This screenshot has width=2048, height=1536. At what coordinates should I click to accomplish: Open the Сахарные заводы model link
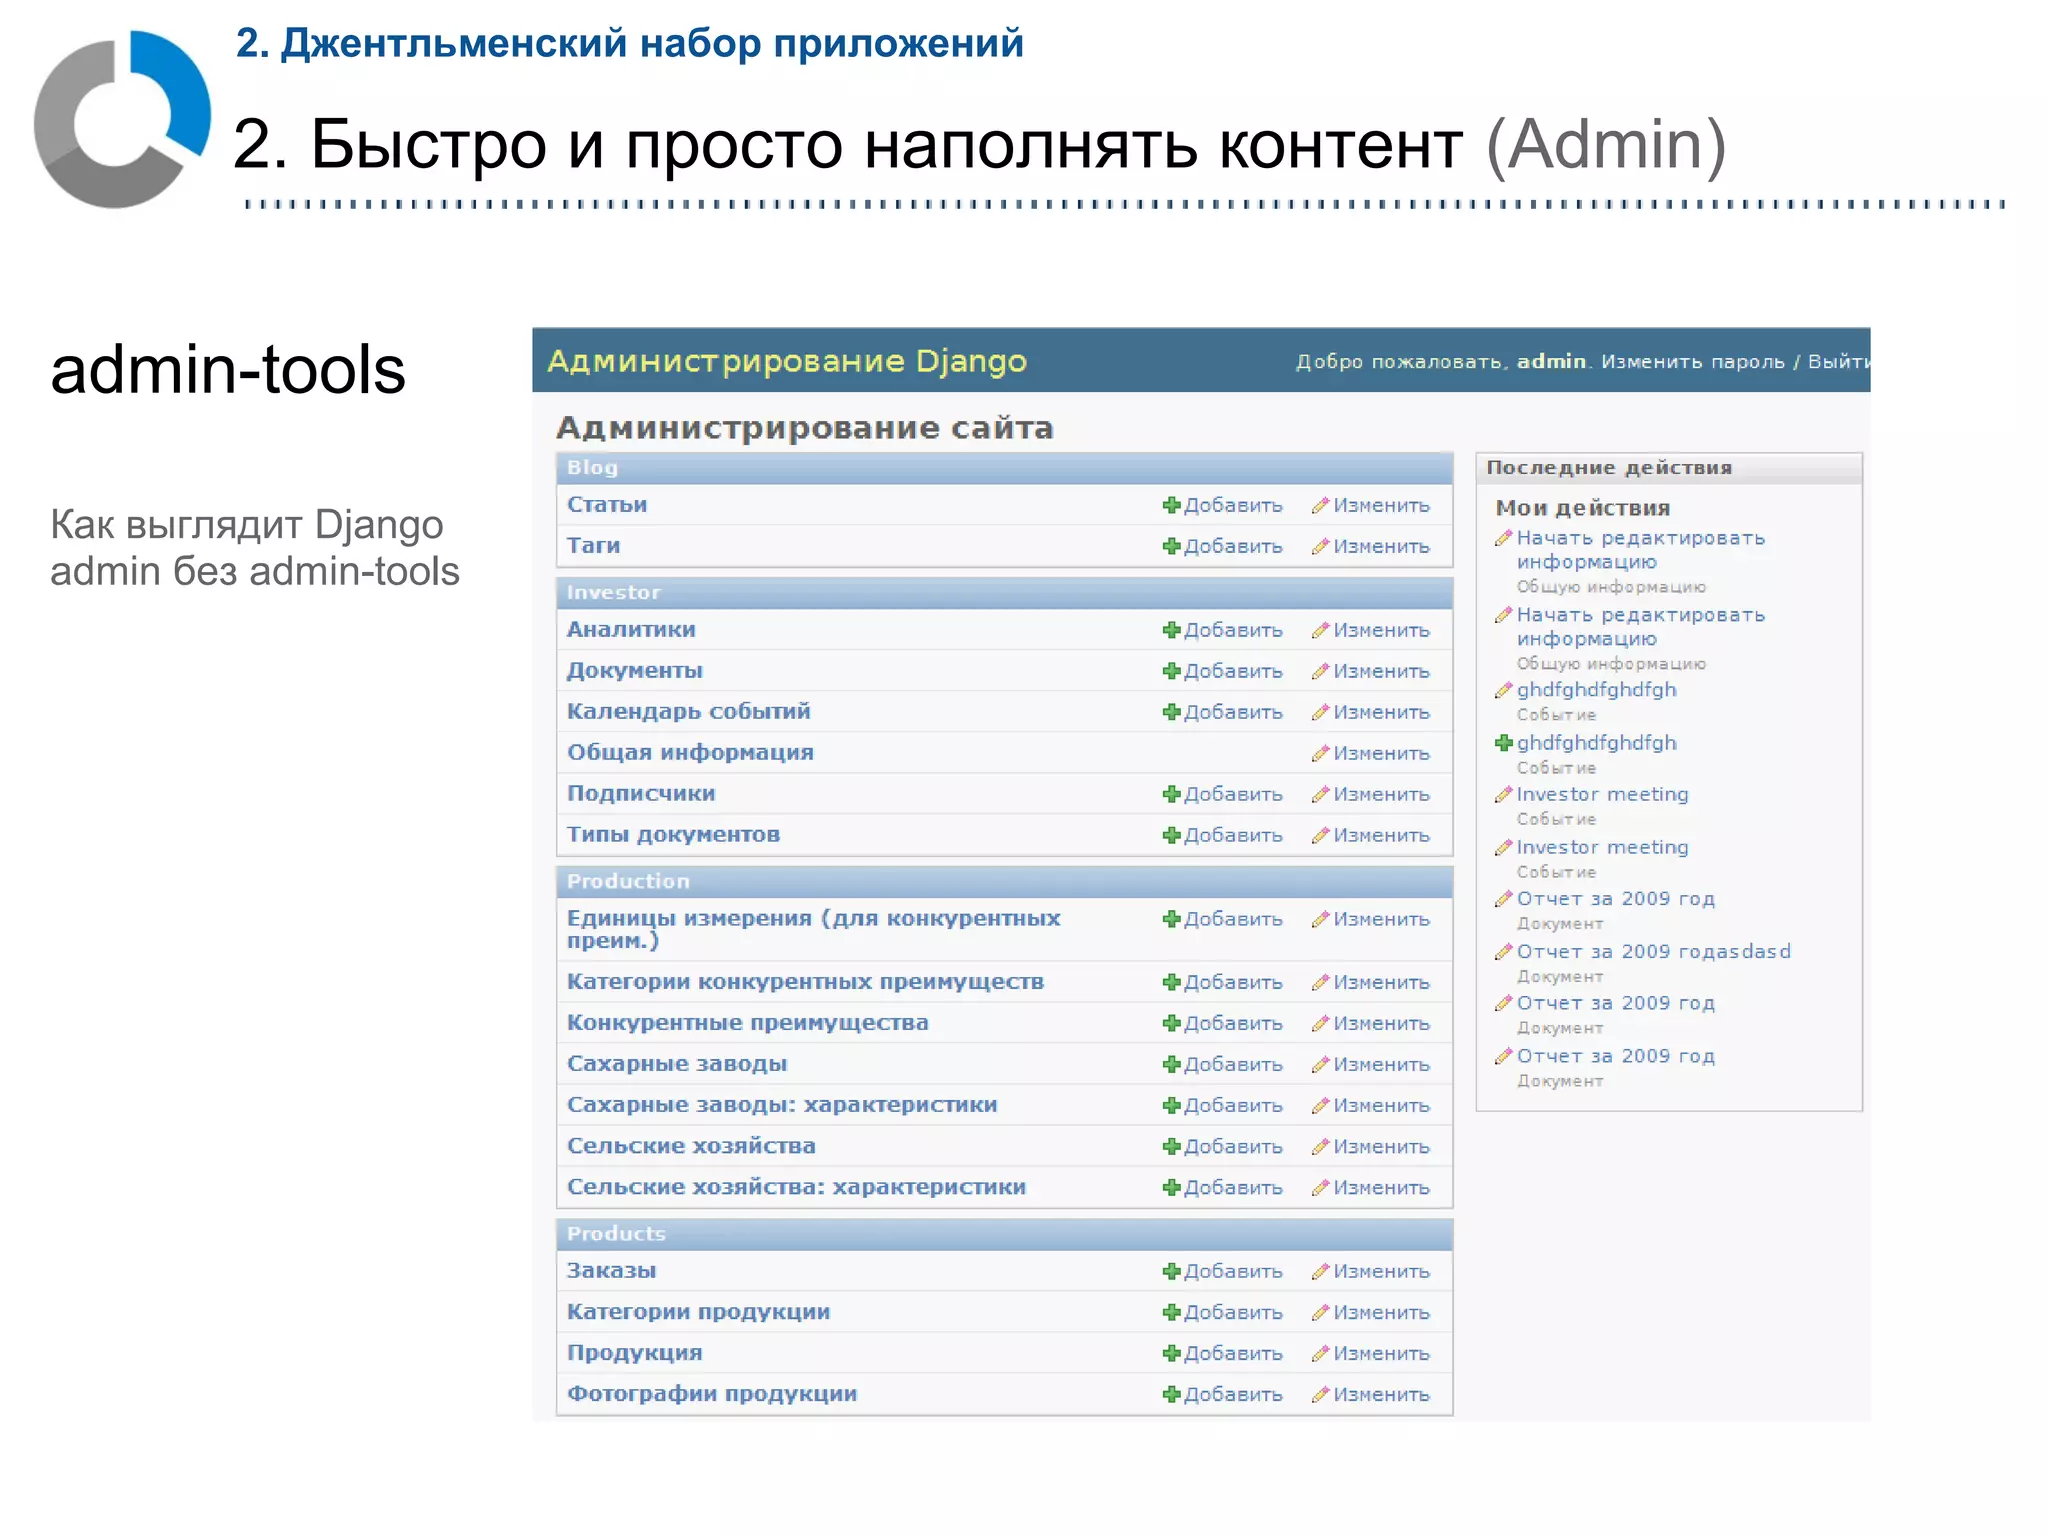point(677,1064)
